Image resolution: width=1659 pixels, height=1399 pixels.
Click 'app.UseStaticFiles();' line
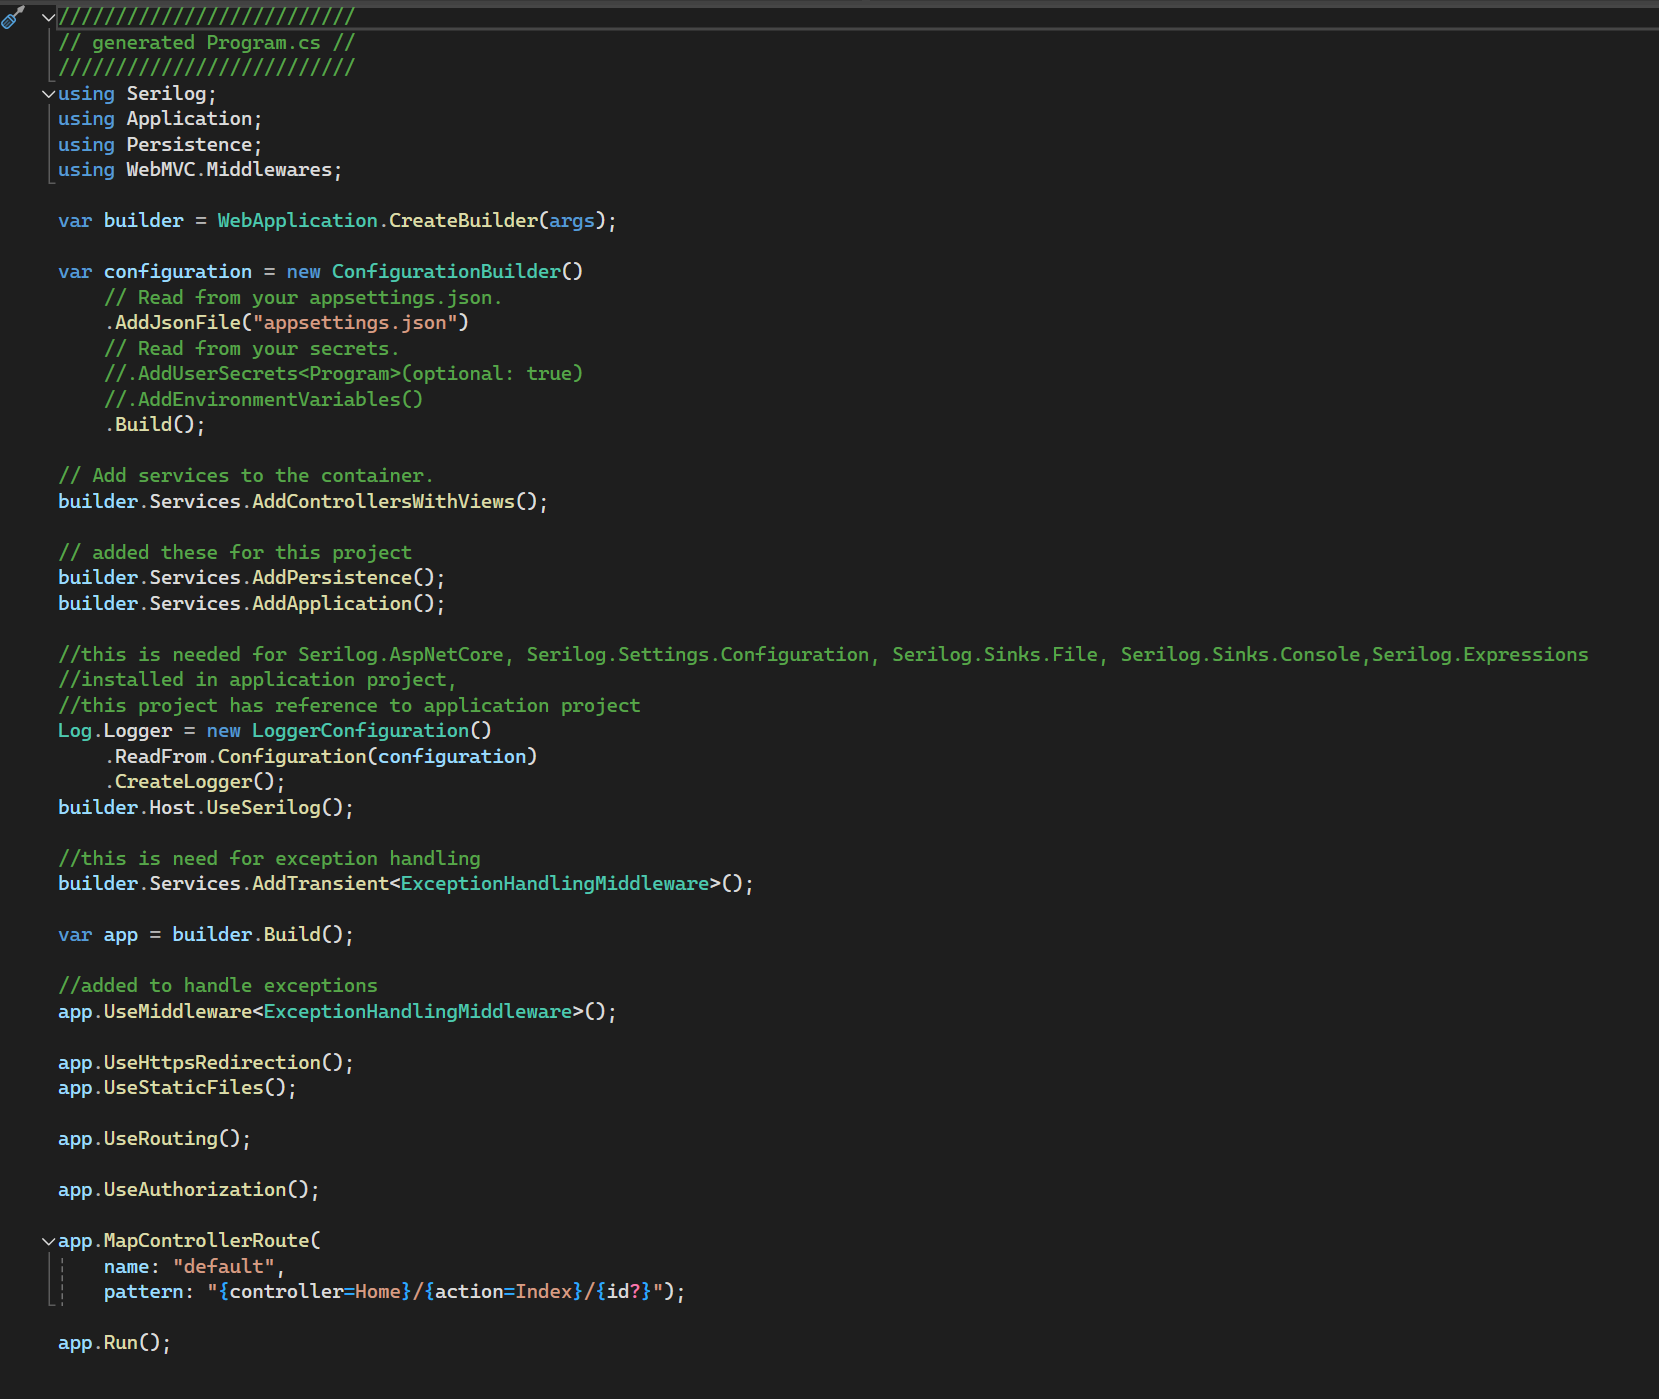coord(177,1088)
